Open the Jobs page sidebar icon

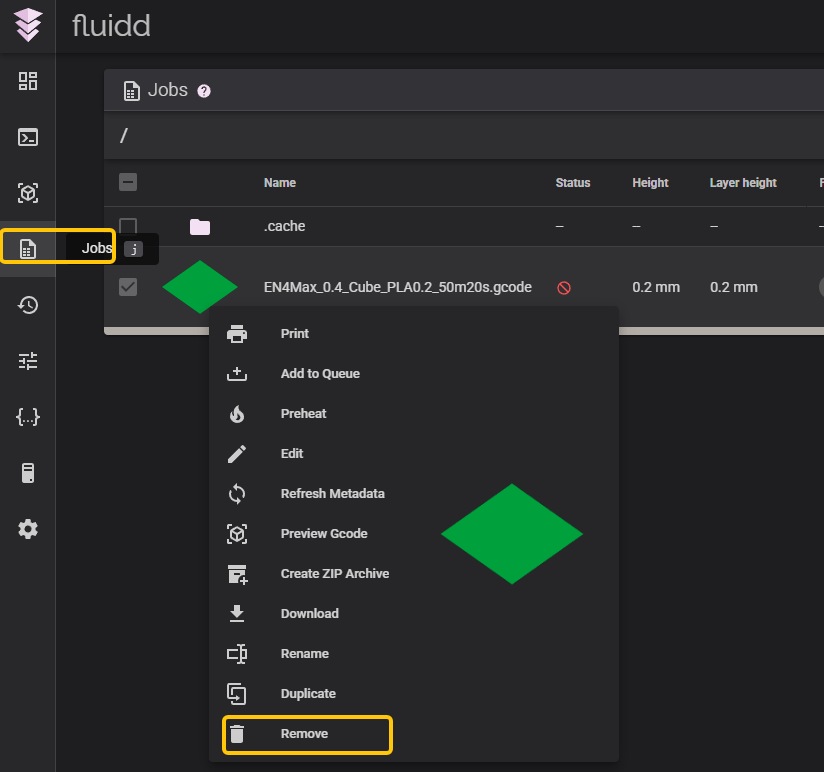tap(28, 249)
